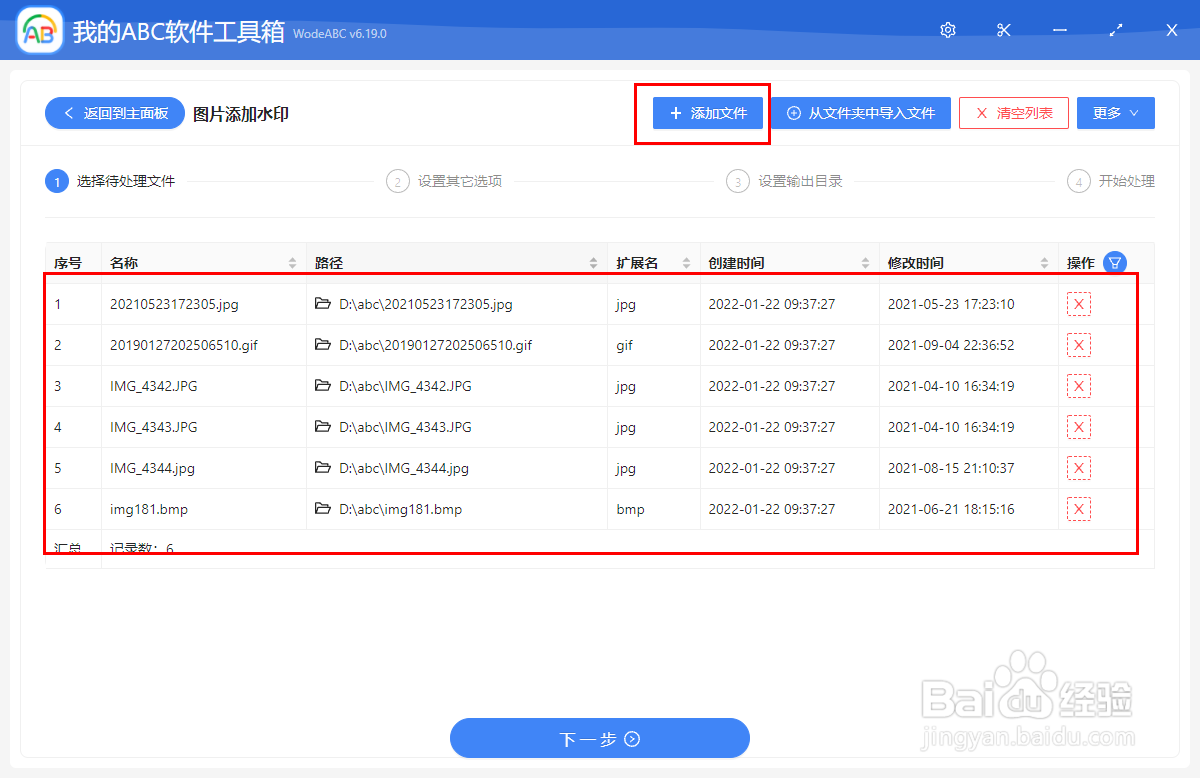Remove img181.bmp using its X icon
The image size is (1200, 778).
pos(1079,509)
